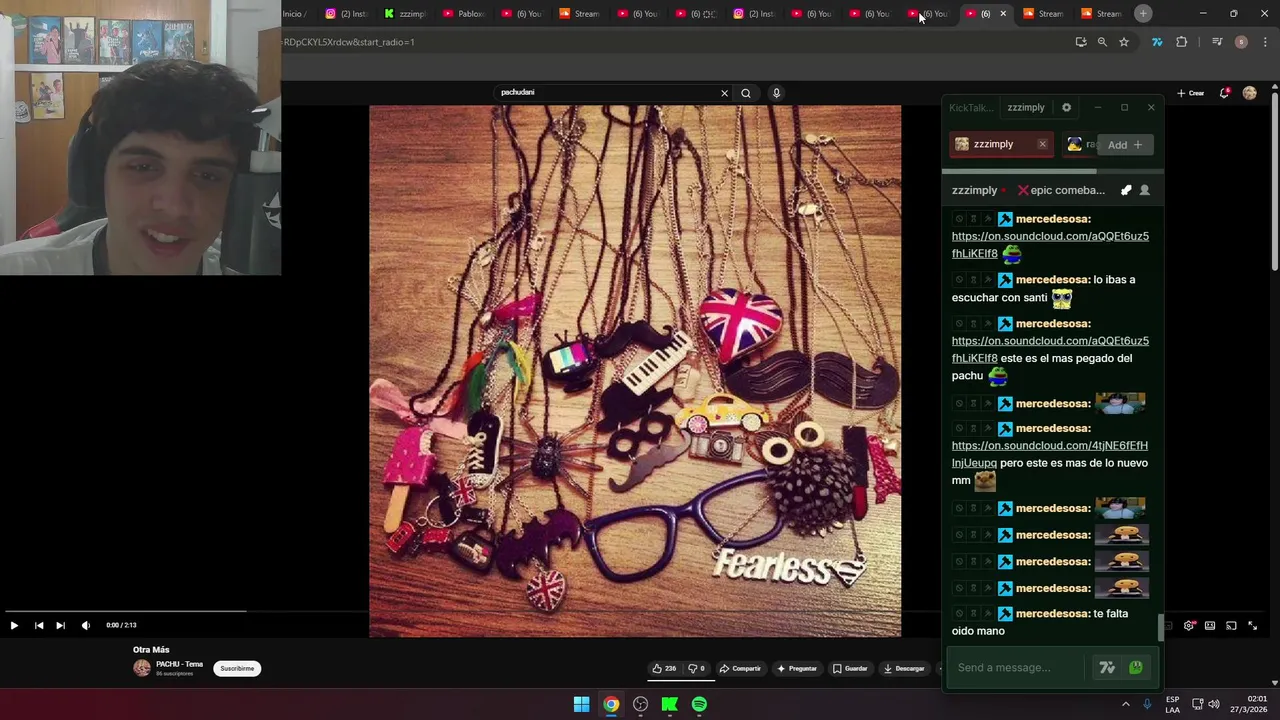Show hidden system tray icons
Screen dimensions: 1280x720
click(x=1125, y=704)
